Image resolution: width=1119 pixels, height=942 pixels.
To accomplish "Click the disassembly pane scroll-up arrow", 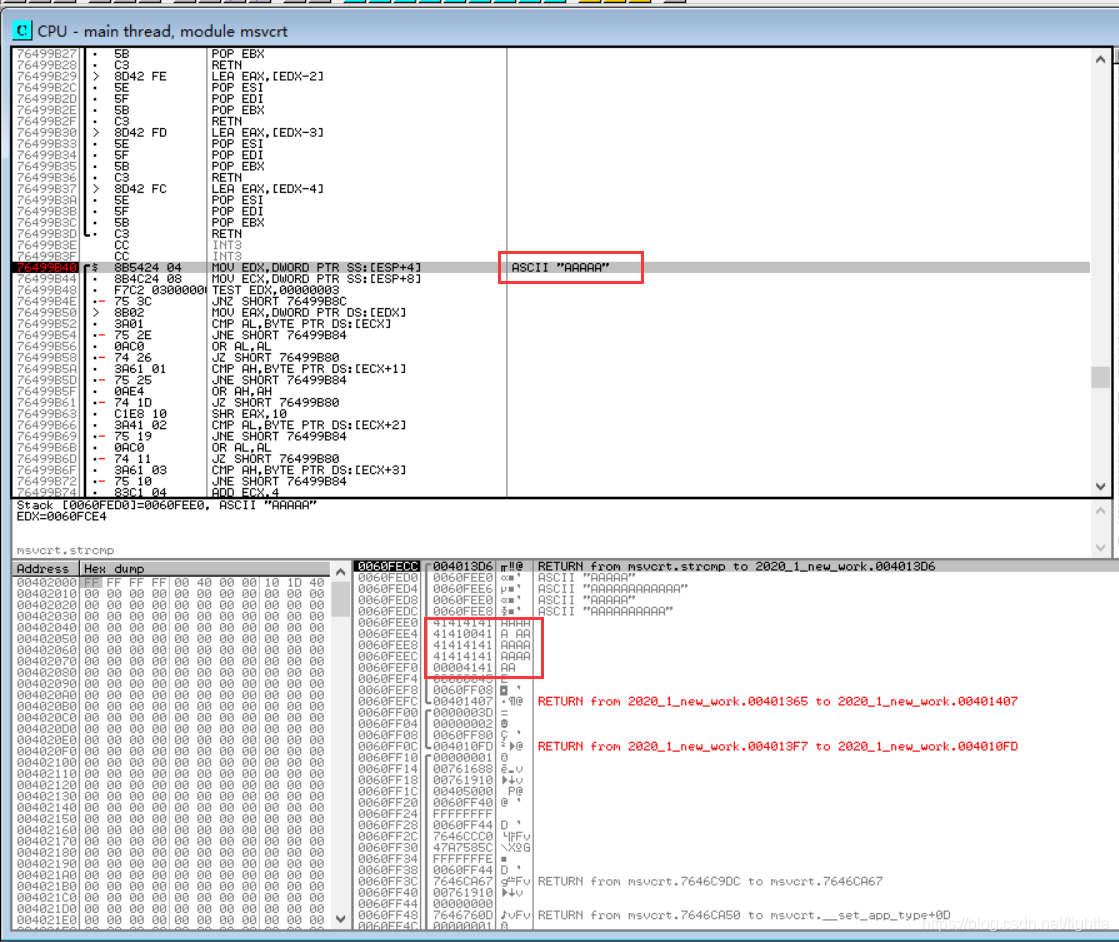I will [1100, 59].
